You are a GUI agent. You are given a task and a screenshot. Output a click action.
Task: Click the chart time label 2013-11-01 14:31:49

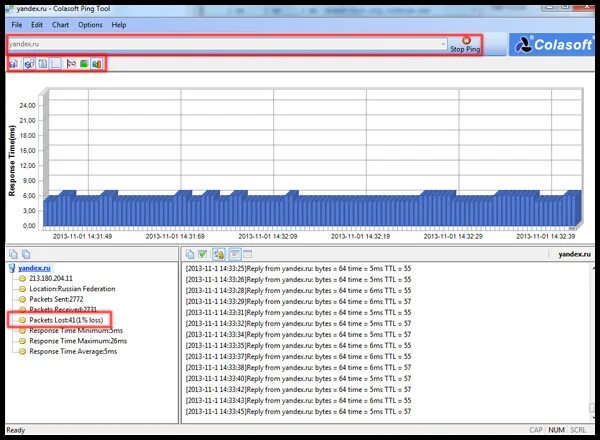click(x=82, y=236)
